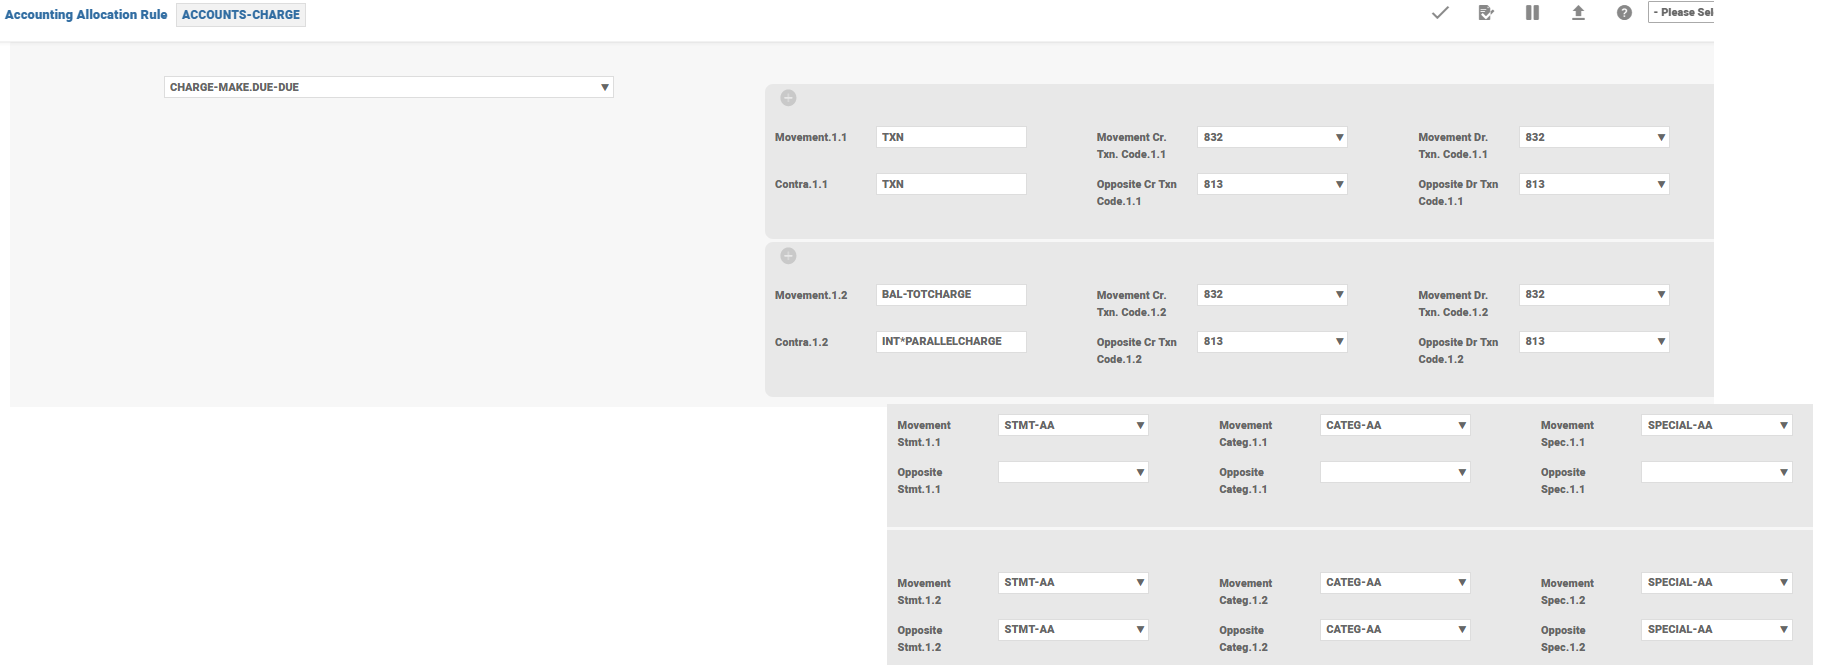Click the Movement.1.1 TXN field
1830x670 pixels.
[951, 137]
